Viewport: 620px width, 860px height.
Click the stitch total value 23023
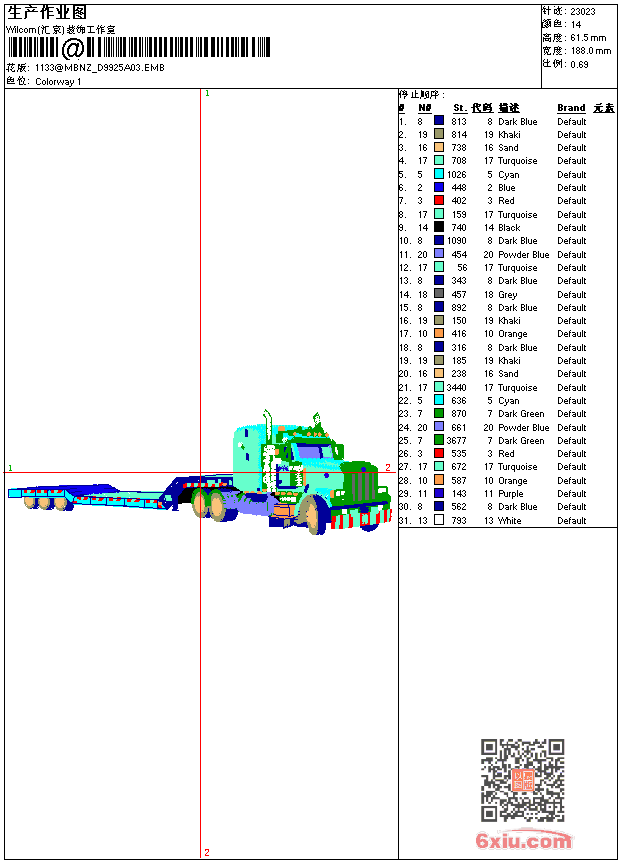583,12
